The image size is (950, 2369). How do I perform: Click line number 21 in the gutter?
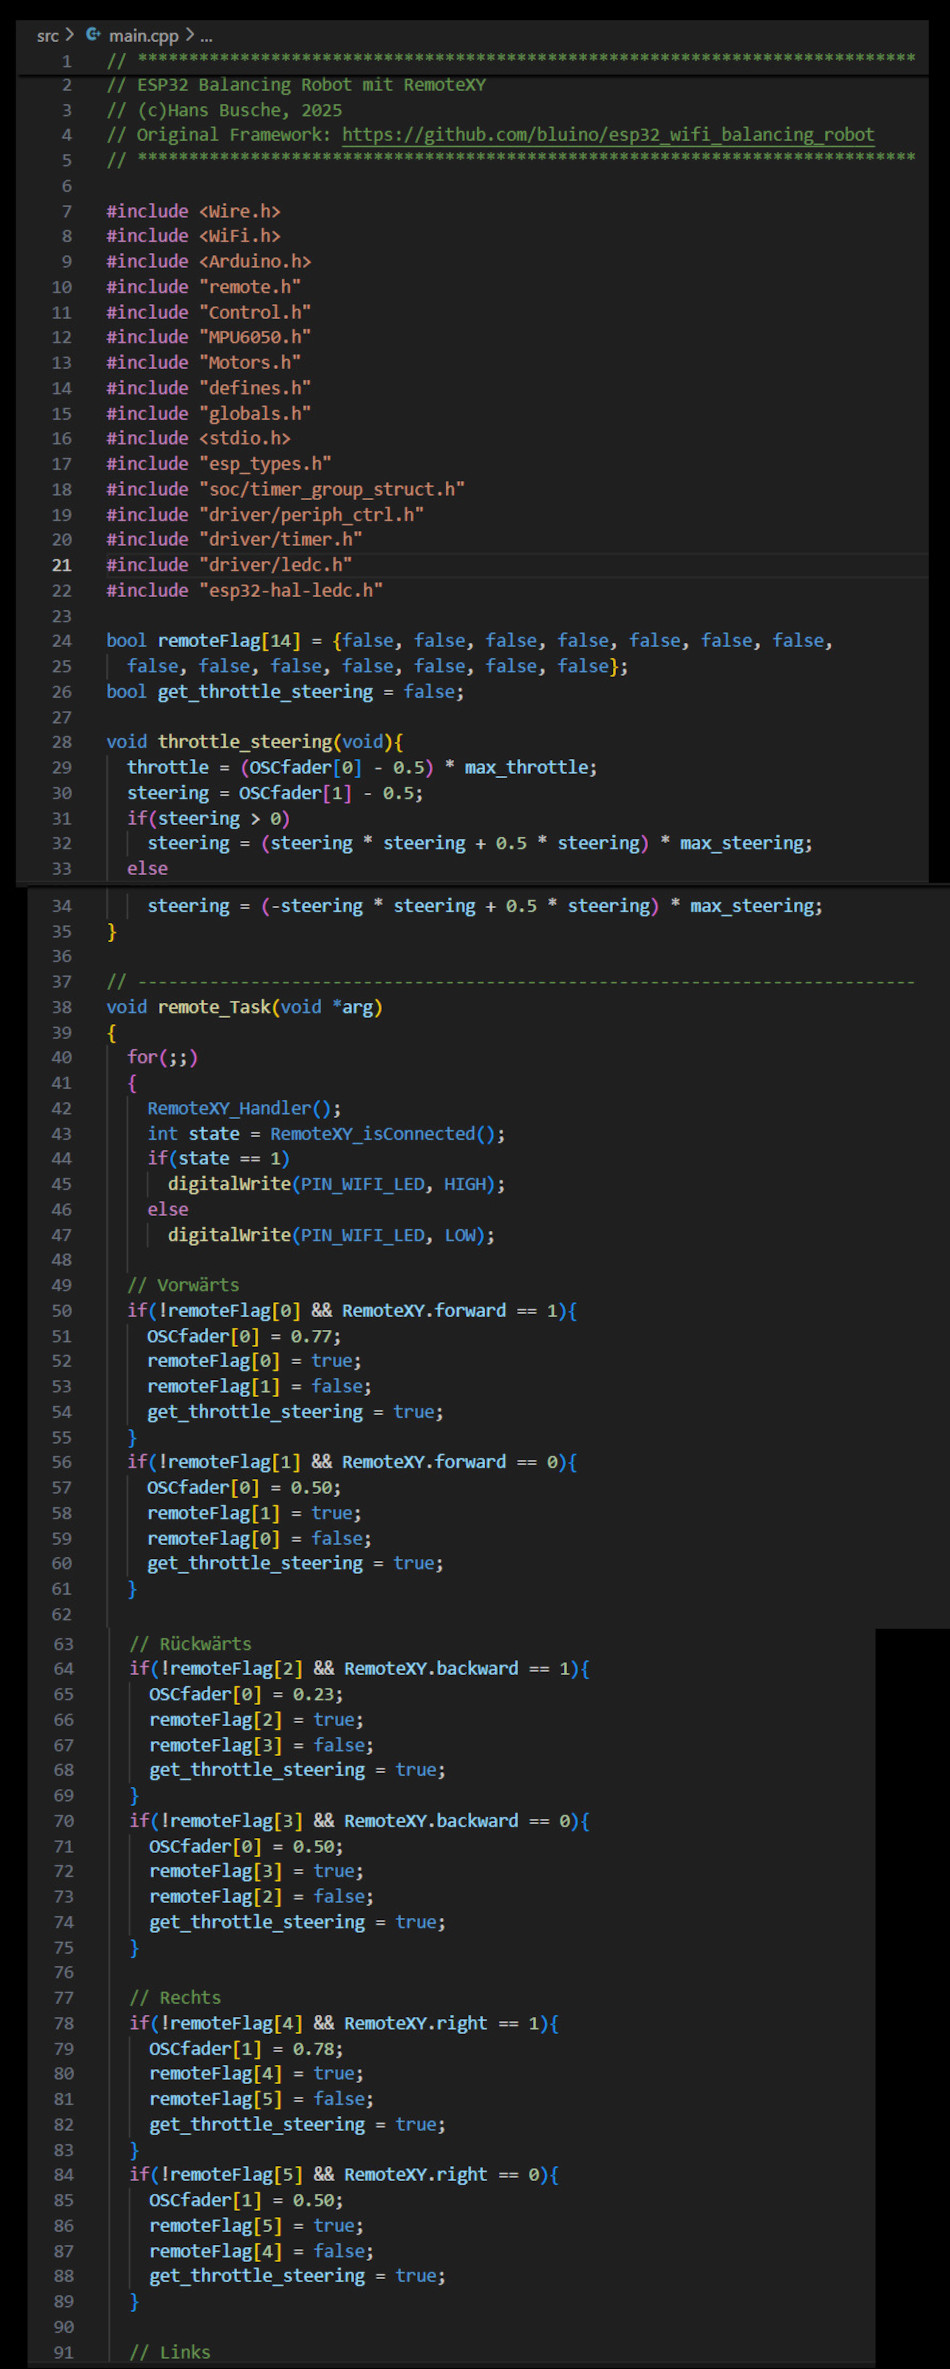[62, 565]
